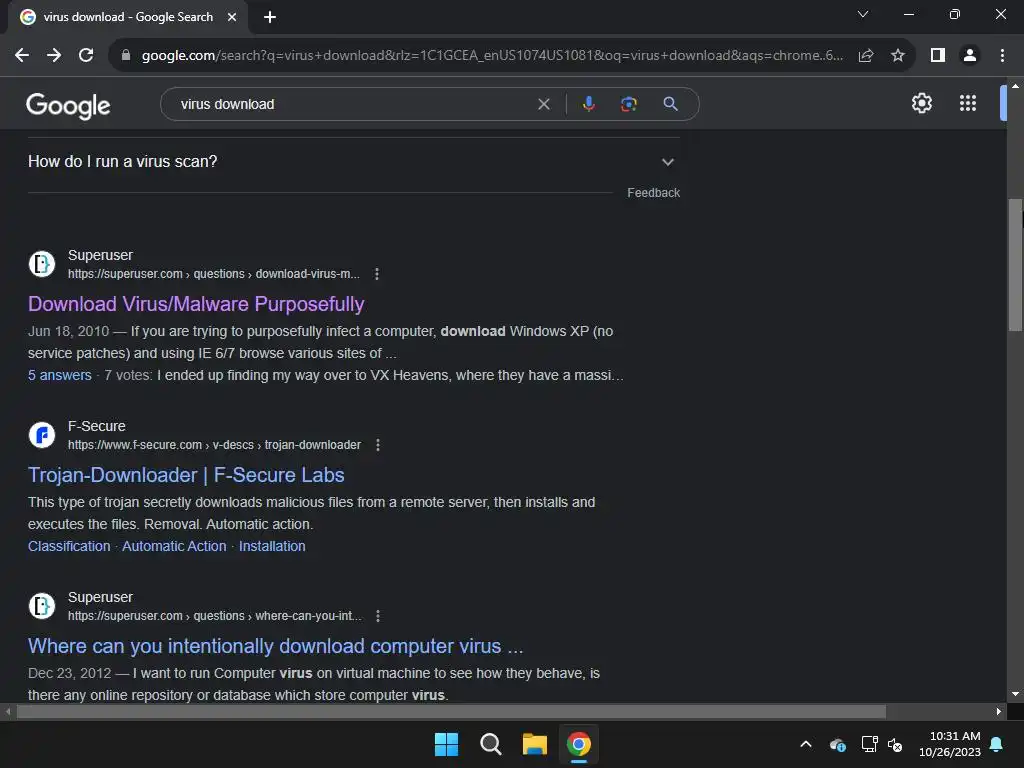Open Download Virus/Malware Purposefully result
The width and height of the screenshot is (1024, 768).
coord(196,304)
